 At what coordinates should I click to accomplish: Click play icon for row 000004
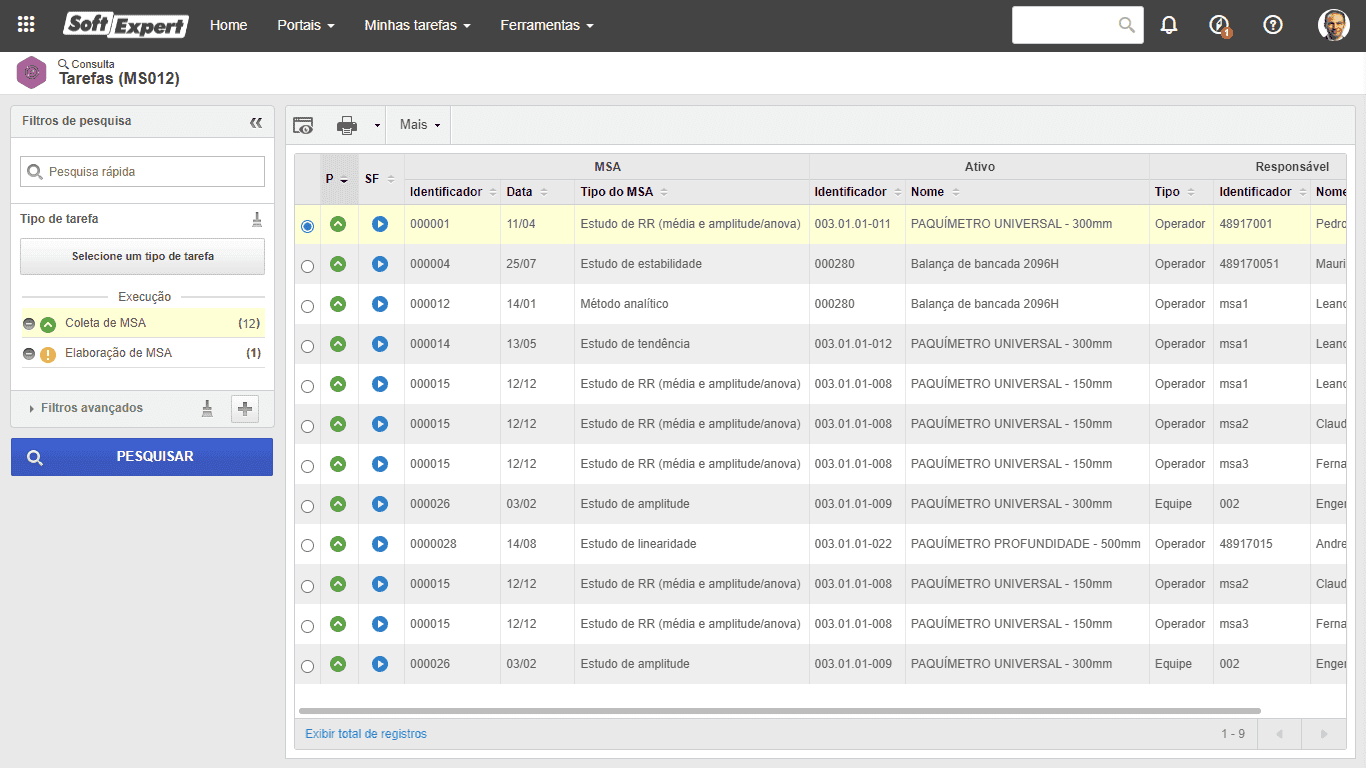380,264
